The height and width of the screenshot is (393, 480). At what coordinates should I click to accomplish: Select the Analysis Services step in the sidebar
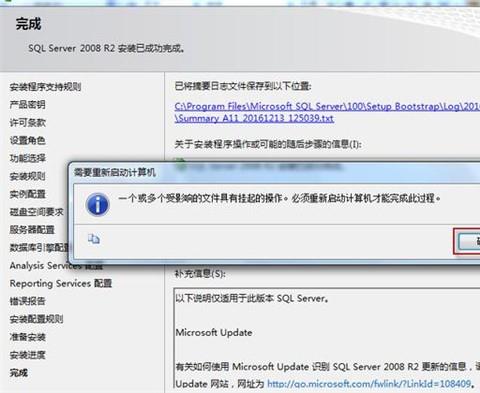[56, 266]
